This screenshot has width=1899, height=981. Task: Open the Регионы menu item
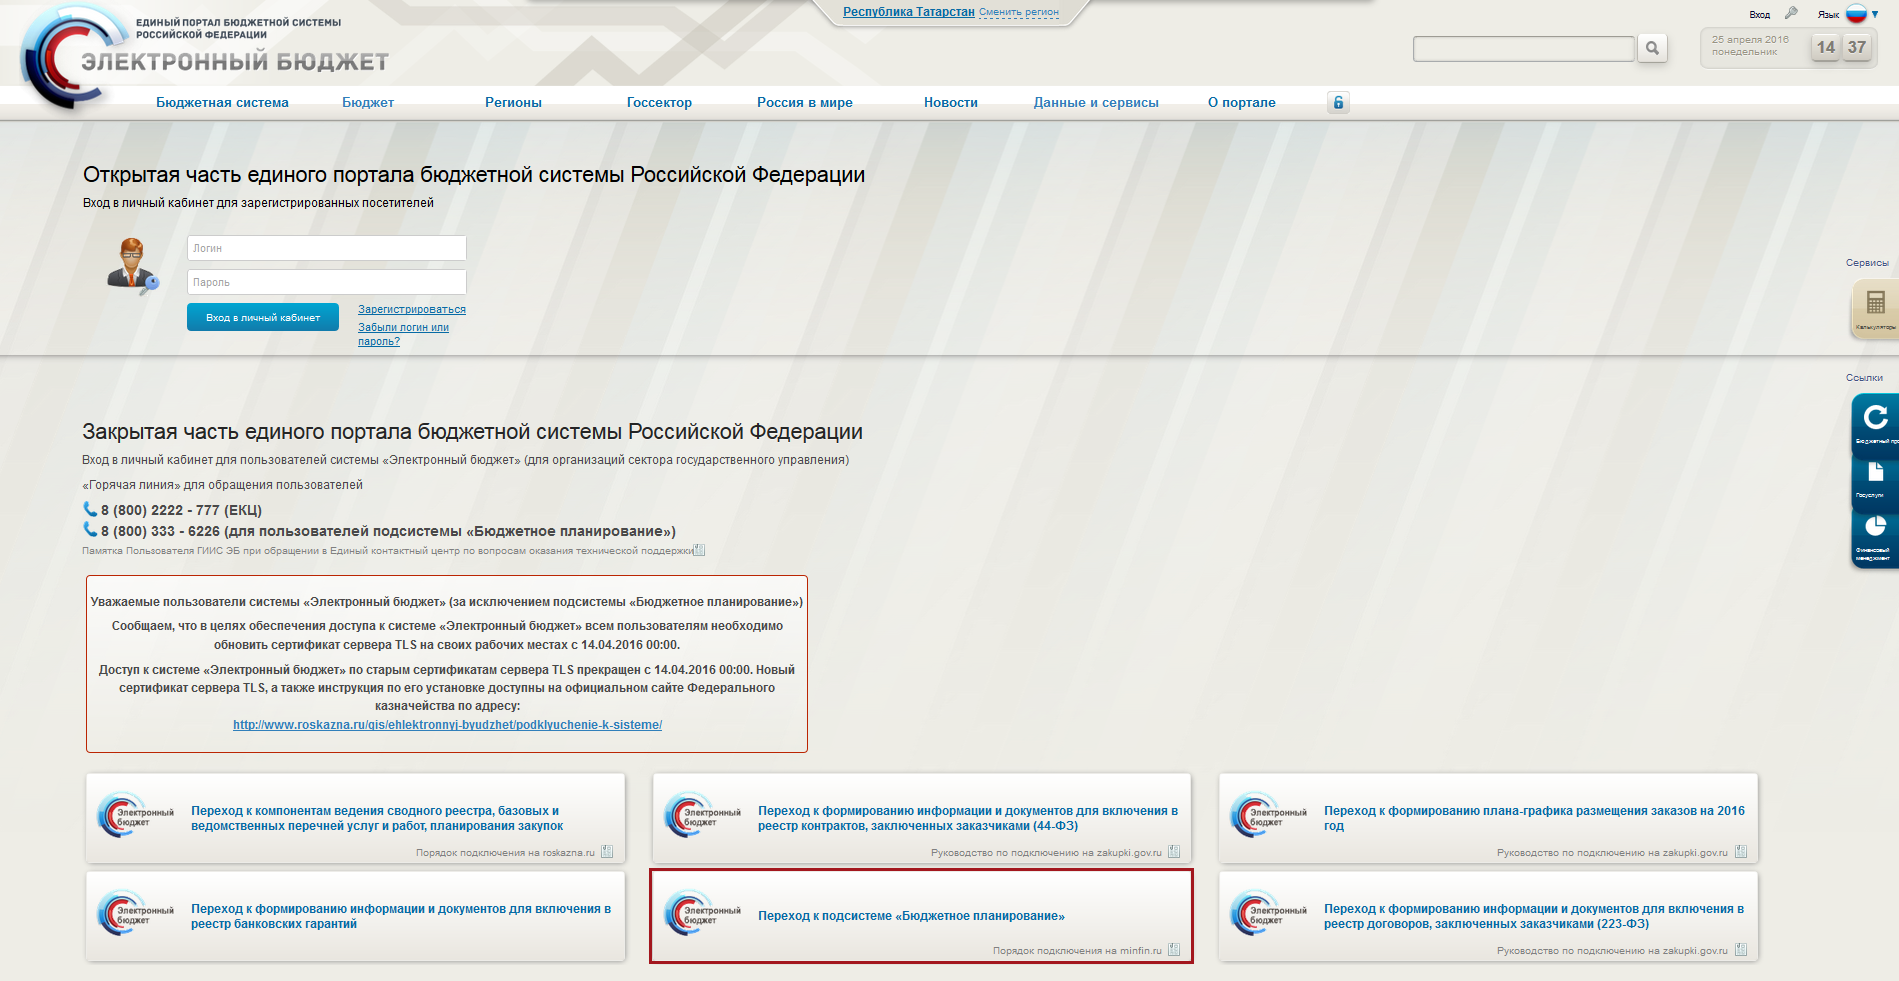click(513, 102)
